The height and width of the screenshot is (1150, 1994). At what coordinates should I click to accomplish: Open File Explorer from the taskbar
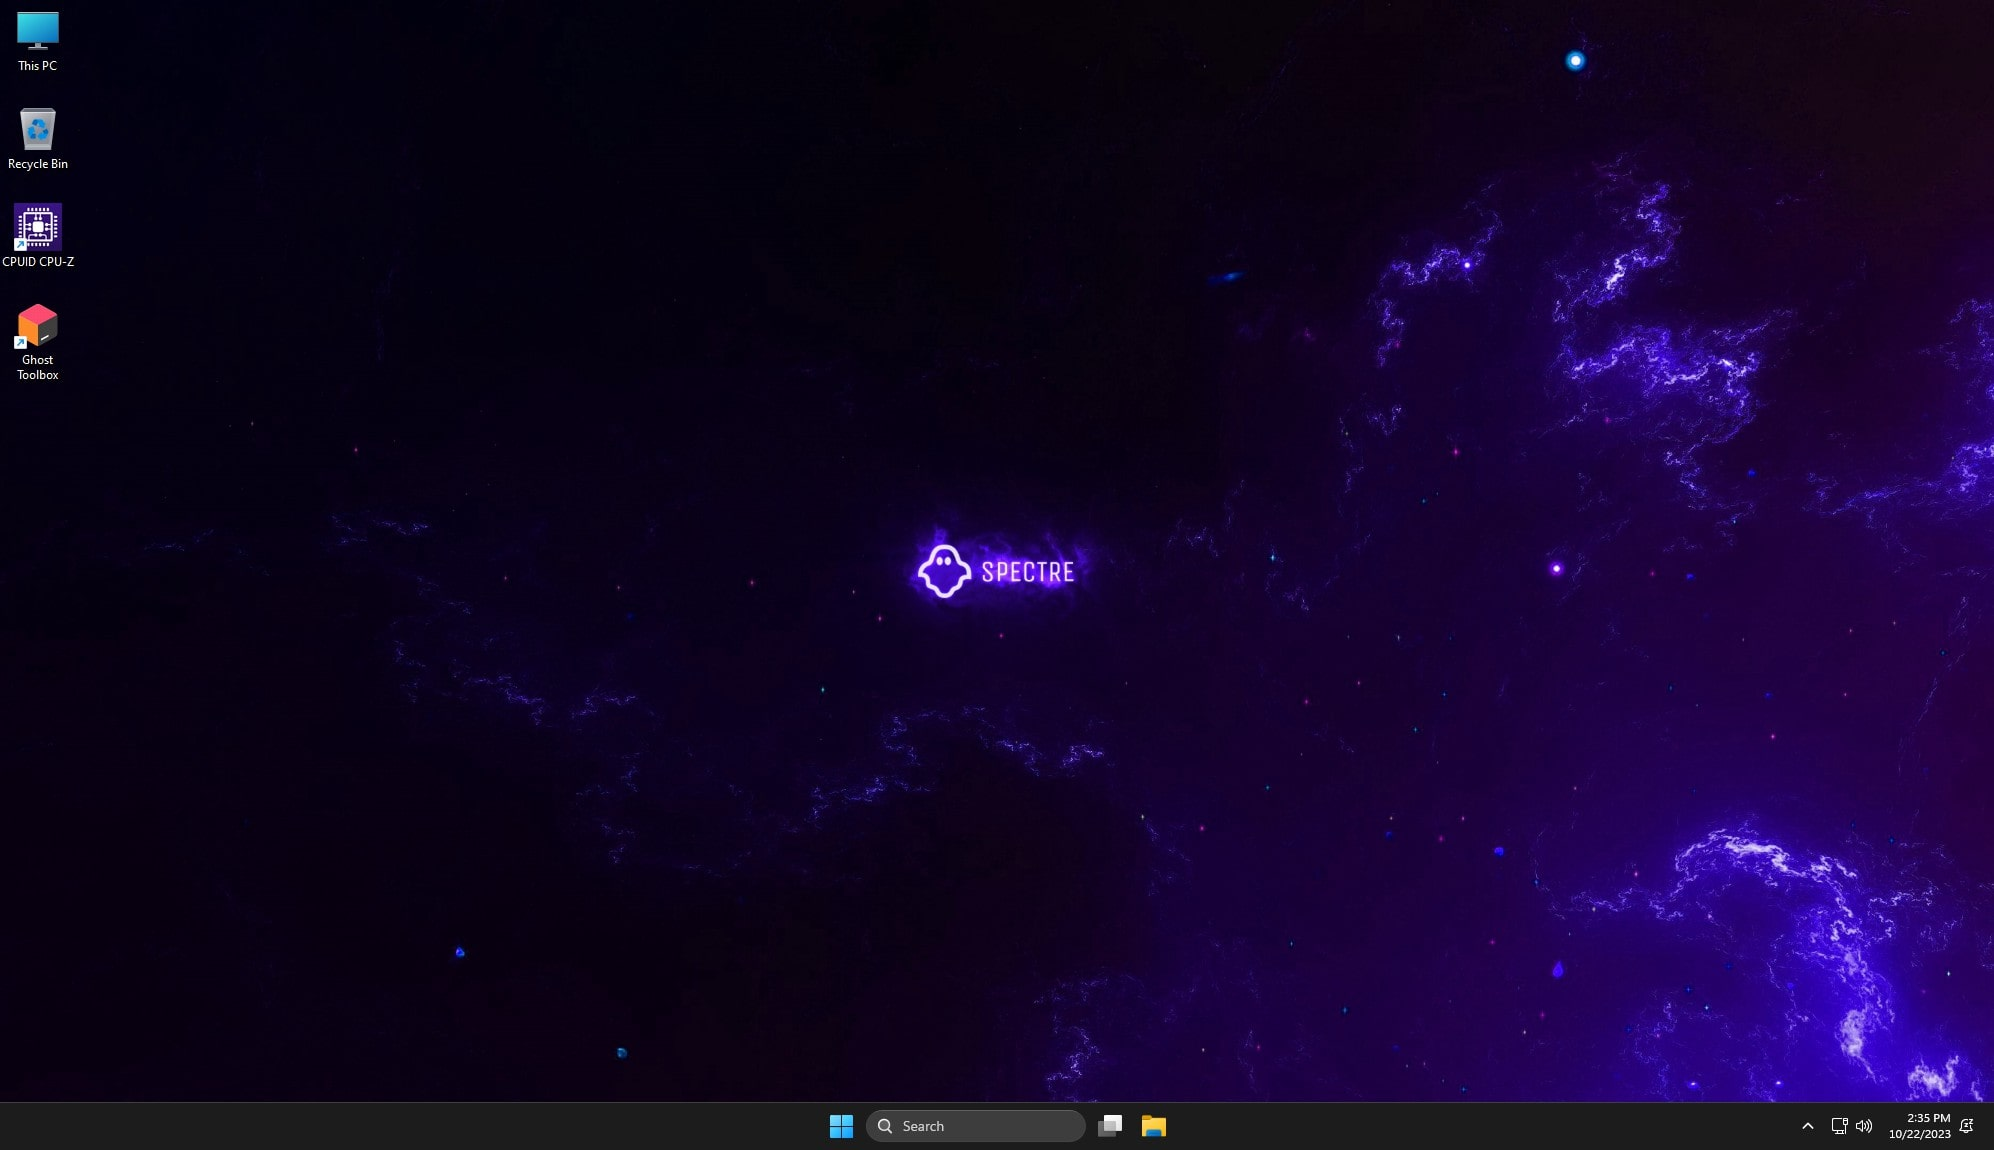pos(1154,1126)
